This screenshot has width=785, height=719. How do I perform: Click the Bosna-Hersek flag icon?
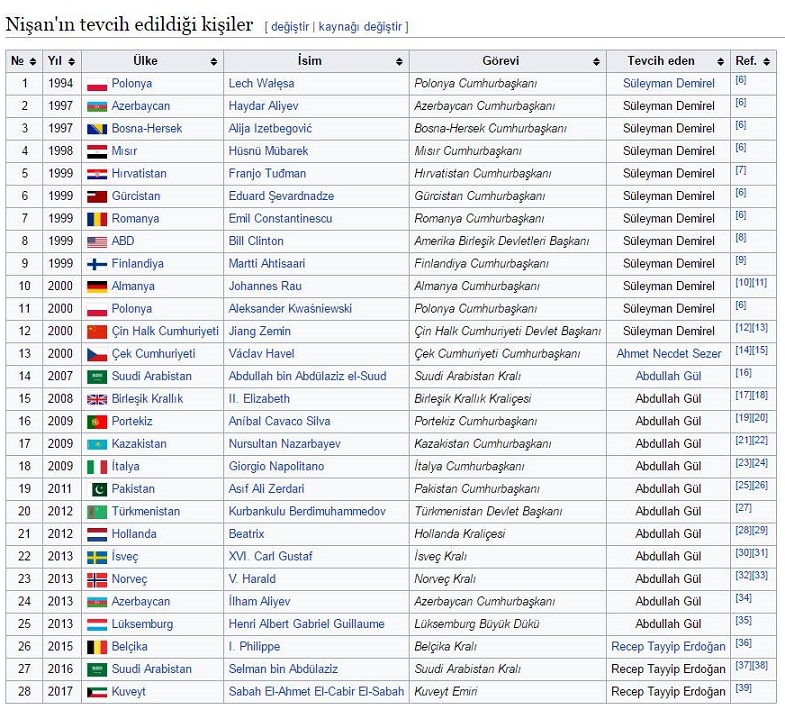coord(97,129)
